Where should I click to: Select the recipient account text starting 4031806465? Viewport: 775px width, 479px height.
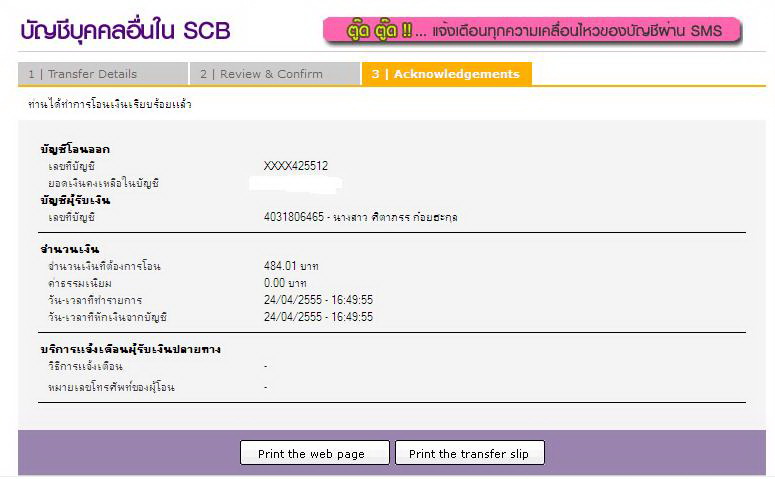(360, 217)
